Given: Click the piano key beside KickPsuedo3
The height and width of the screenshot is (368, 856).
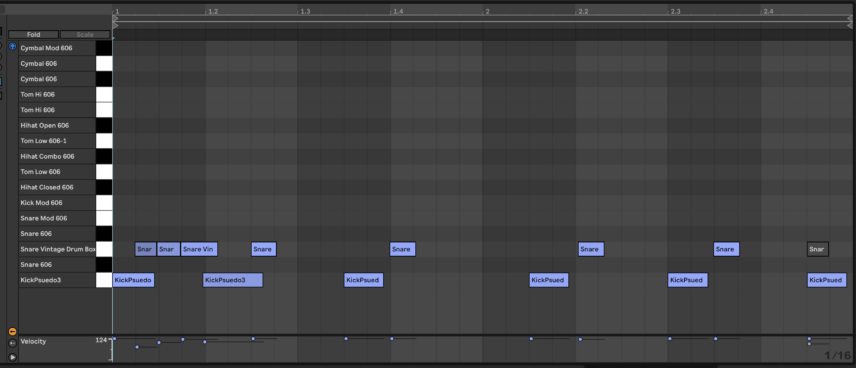Looking at the screenshot, I should coord(104,280).
